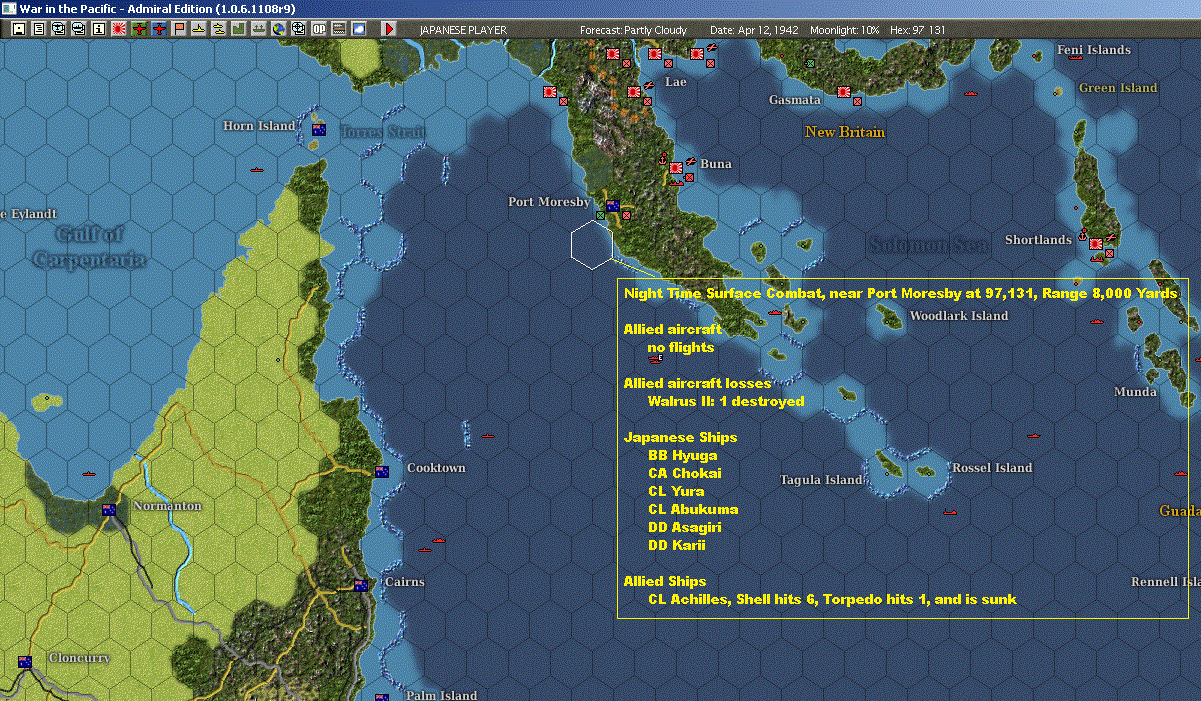1201x701 pixels.
Task: Select the Australian flag at Horn Island
Action: pos(319,130)
